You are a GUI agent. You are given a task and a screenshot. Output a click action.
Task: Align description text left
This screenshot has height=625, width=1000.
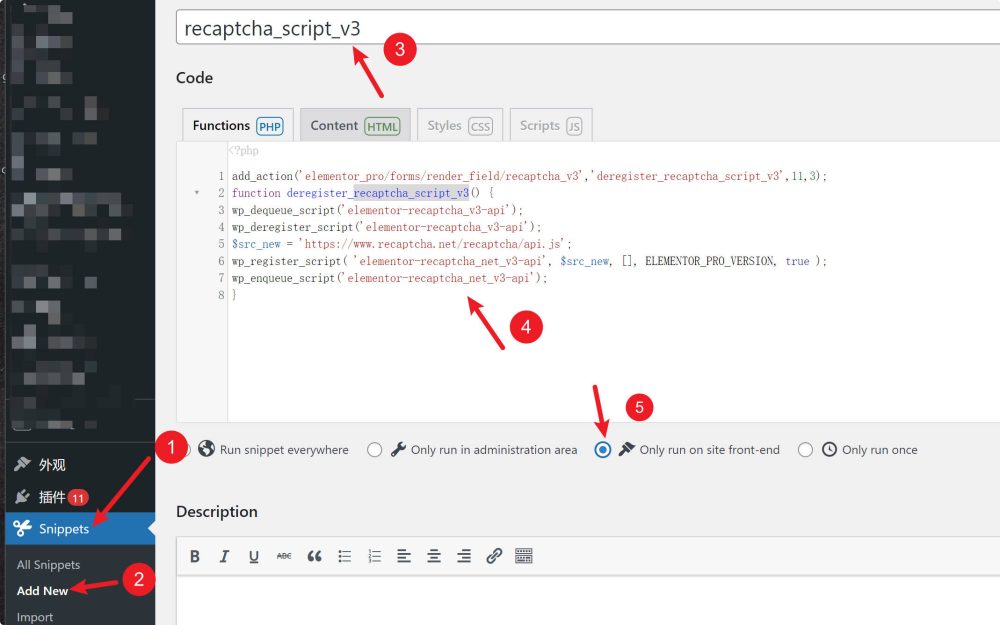pos(404,556)
